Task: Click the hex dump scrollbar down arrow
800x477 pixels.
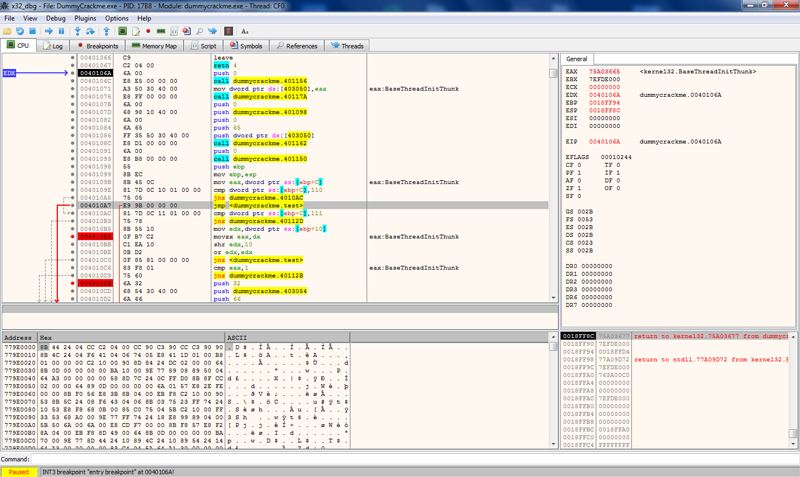Action: click(x=553, y=444)
